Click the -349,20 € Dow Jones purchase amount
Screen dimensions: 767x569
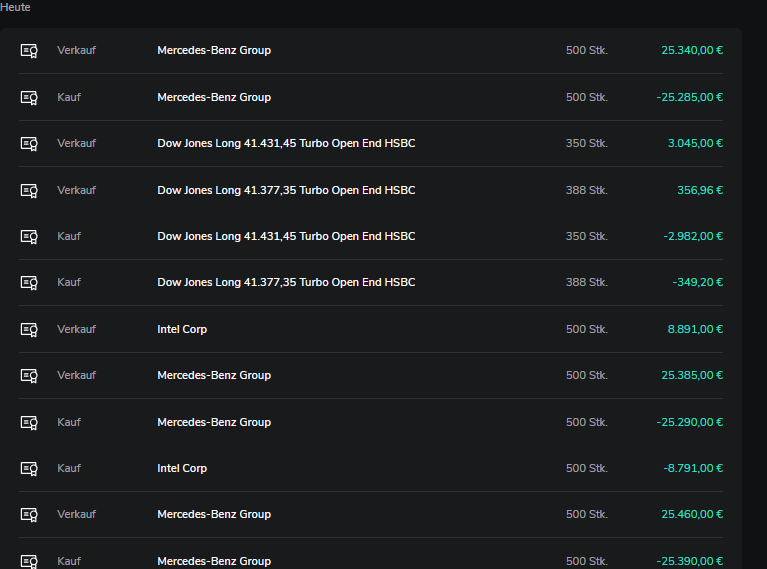coord(698,282)
